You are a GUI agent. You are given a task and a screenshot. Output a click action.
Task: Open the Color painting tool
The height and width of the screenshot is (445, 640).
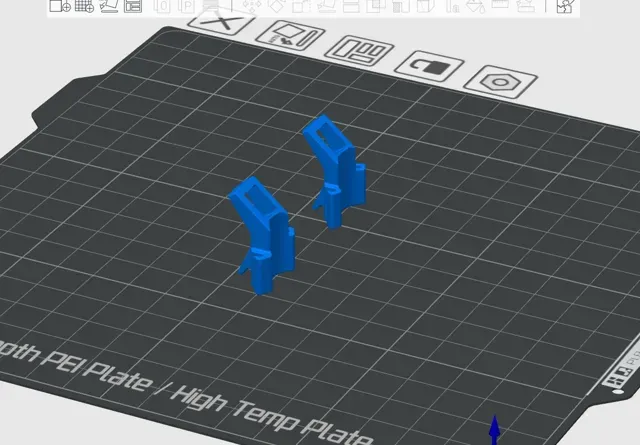pyautogui.click(x=476, y=6)
